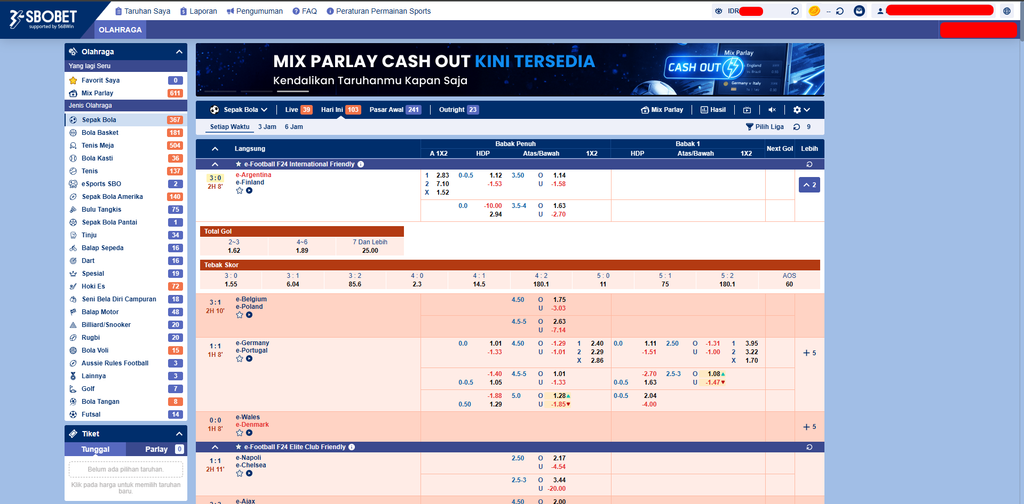The height and width of the screenshot is (504, 1024).
Task: Collapse extra markets for e-Argentina match
Action: tap(809, 185)
